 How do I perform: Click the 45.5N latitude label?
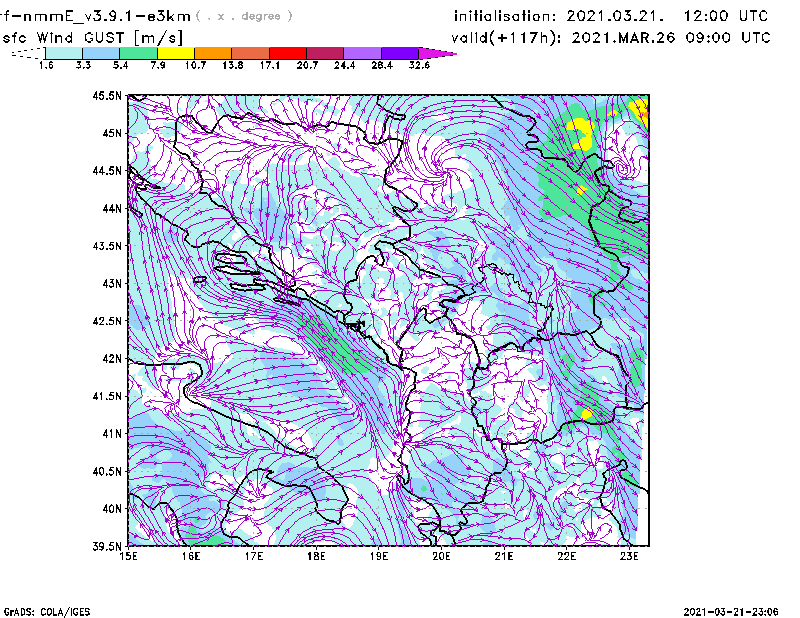tap(107, 96)
